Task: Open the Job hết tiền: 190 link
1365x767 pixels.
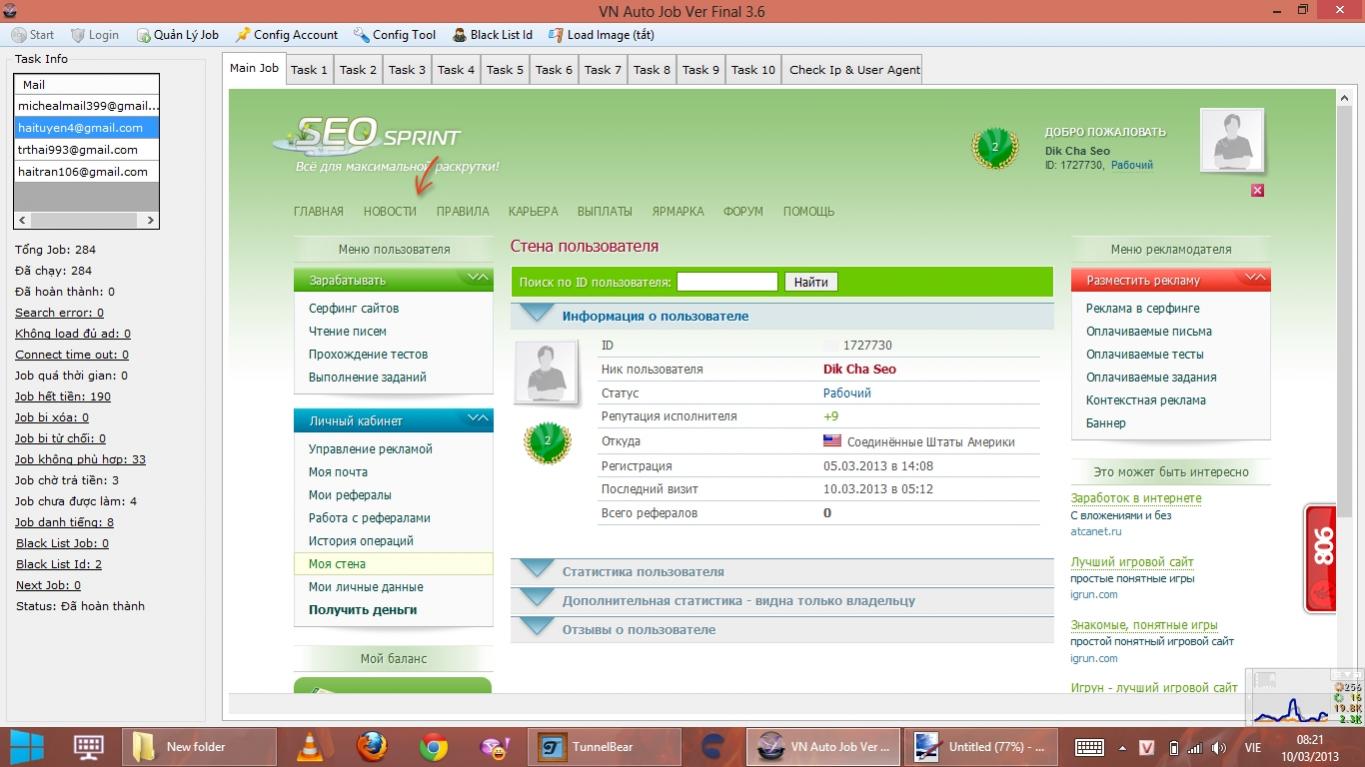Action: [x=63, y=397]
